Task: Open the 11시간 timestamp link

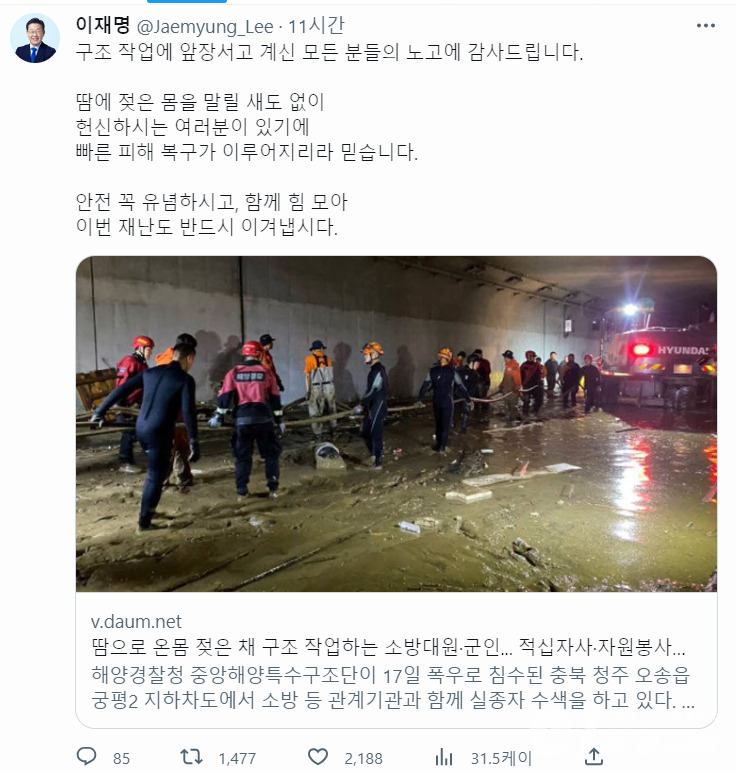Action: pos(316,26)
